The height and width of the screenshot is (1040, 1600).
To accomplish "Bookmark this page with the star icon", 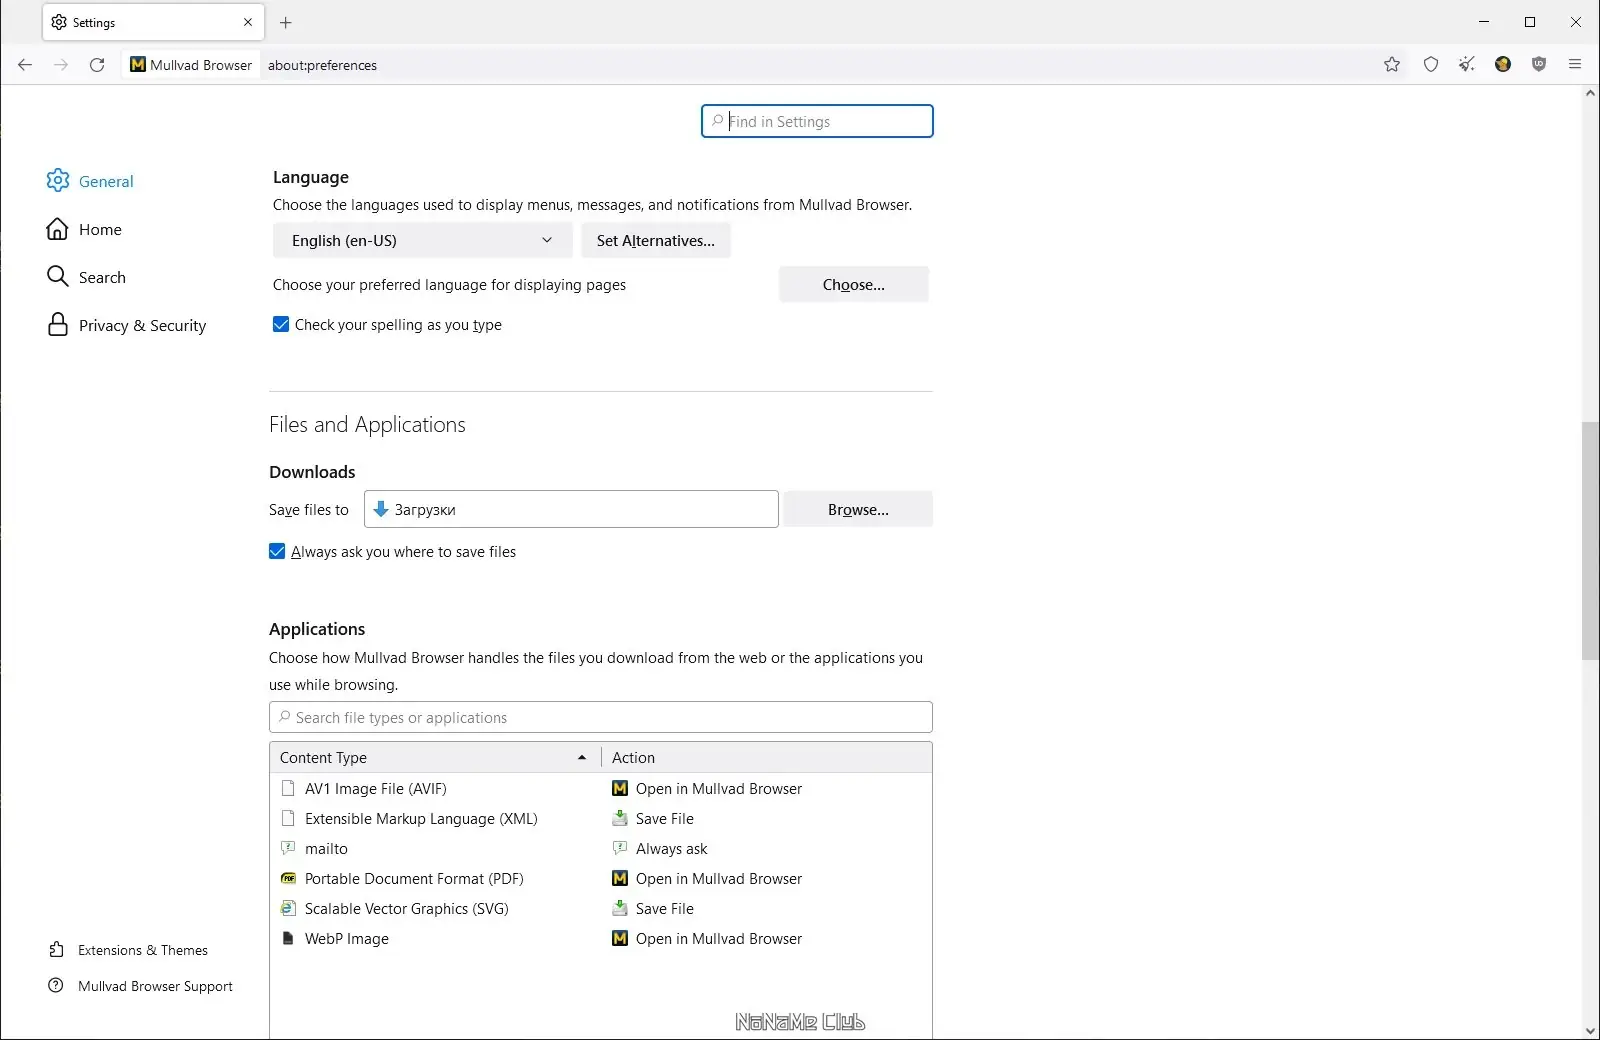I will [1392, 65].
